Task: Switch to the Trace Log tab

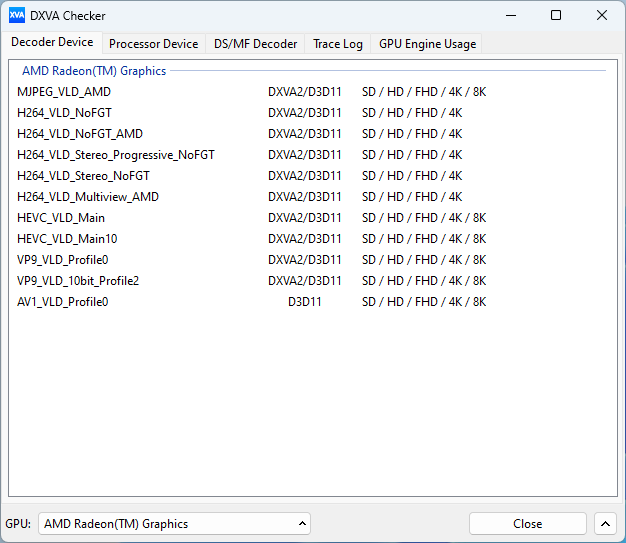Action: coord(338,44)
